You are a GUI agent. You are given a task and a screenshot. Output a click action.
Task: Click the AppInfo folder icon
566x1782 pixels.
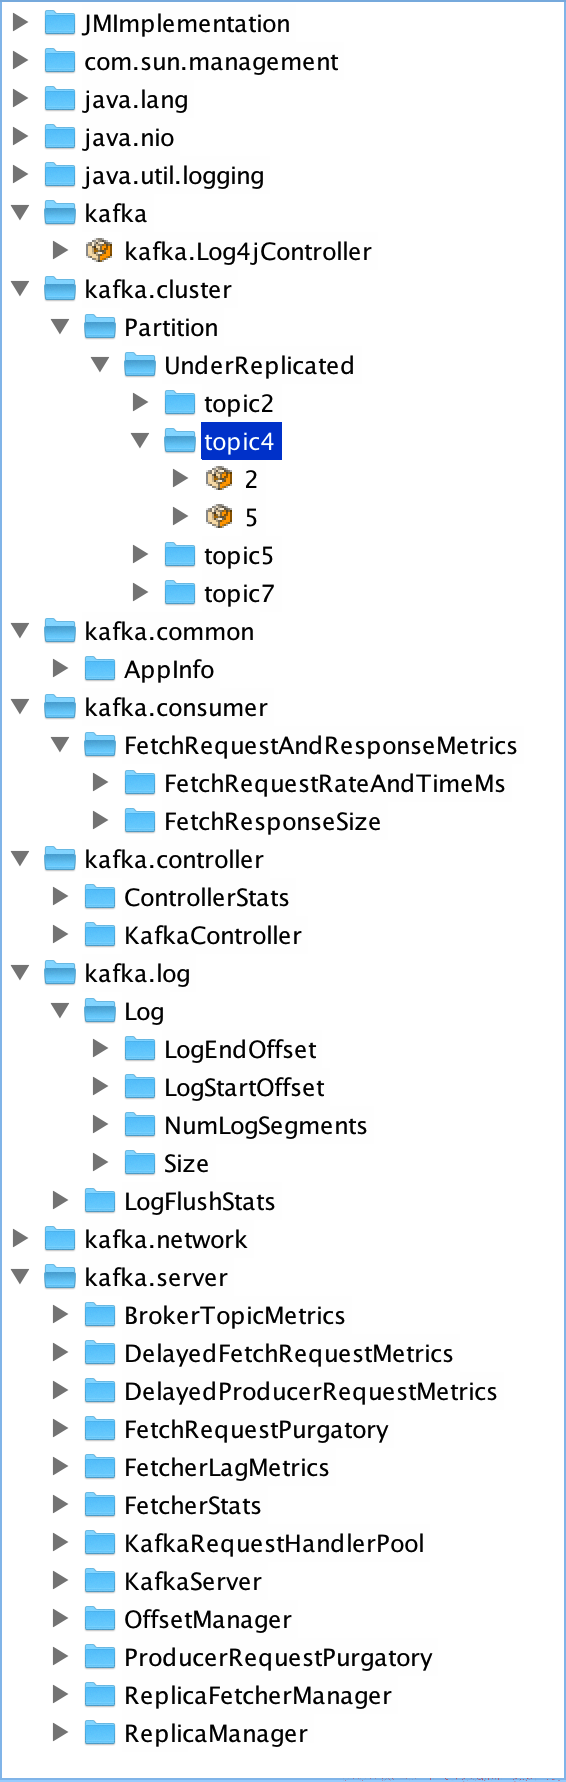100,669
